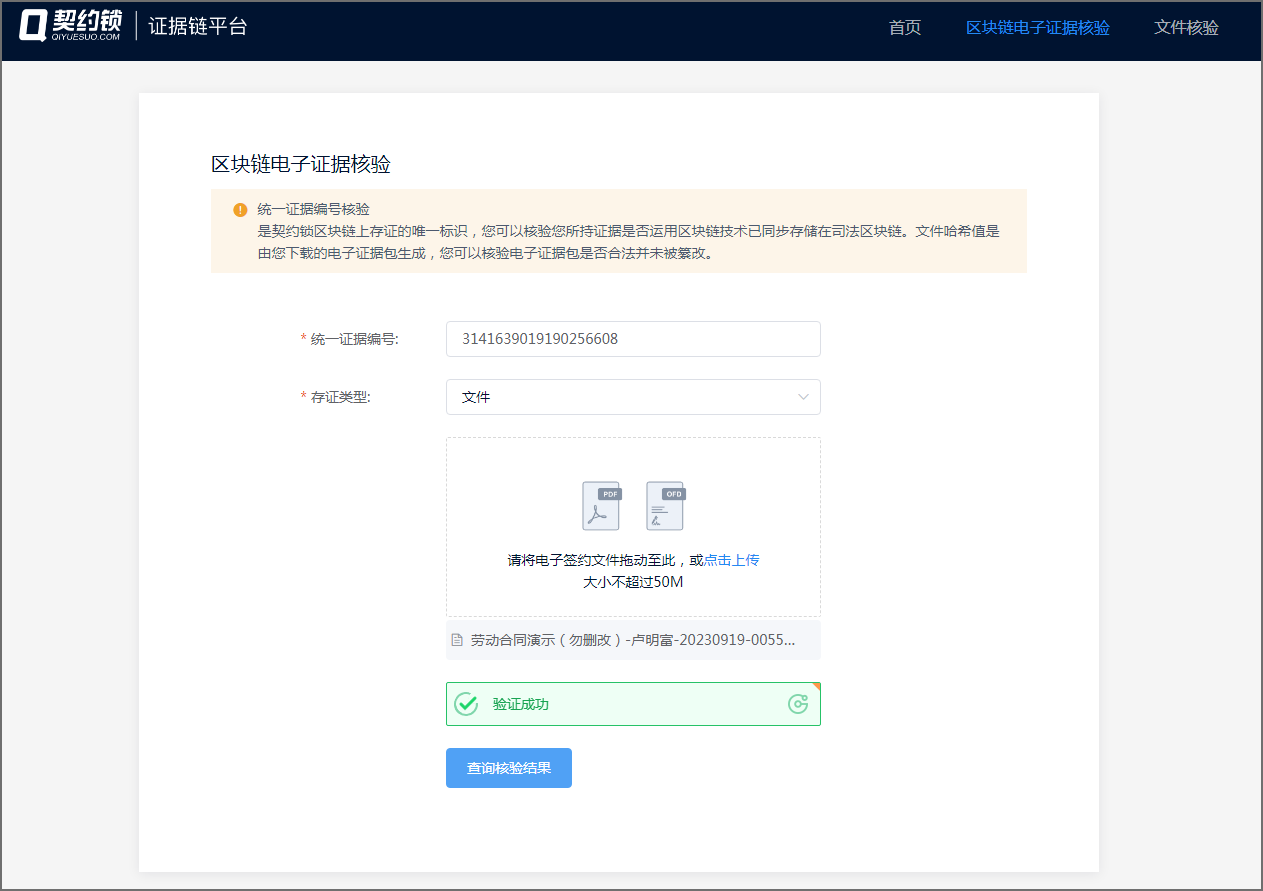The image size is (1263, 891).
Task: Select the uploaded 劳动合同演示 file entry
Action: pyautogui.click(x=633, y=640)
